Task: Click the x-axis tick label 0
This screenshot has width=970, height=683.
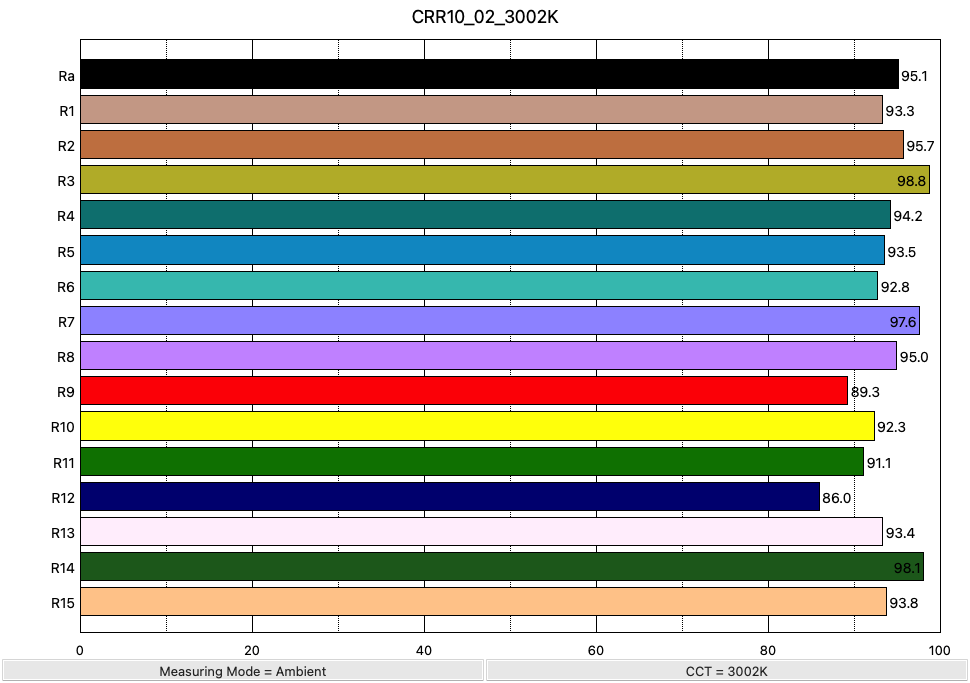Action: pyautogui.click(x=80, y=650)
